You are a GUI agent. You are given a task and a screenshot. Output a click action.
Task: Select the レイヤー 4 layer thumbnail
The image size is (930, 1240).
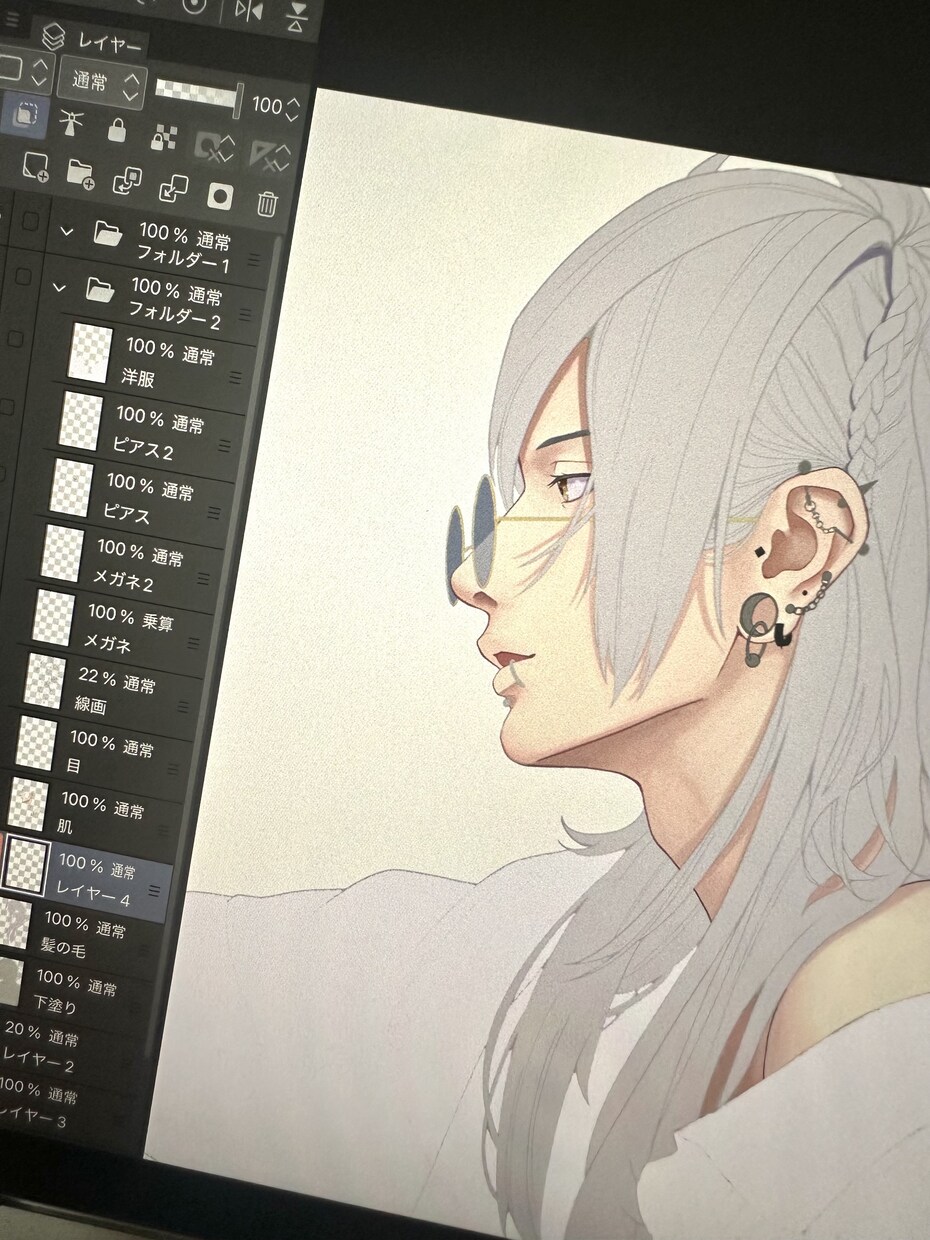point(25,865)
